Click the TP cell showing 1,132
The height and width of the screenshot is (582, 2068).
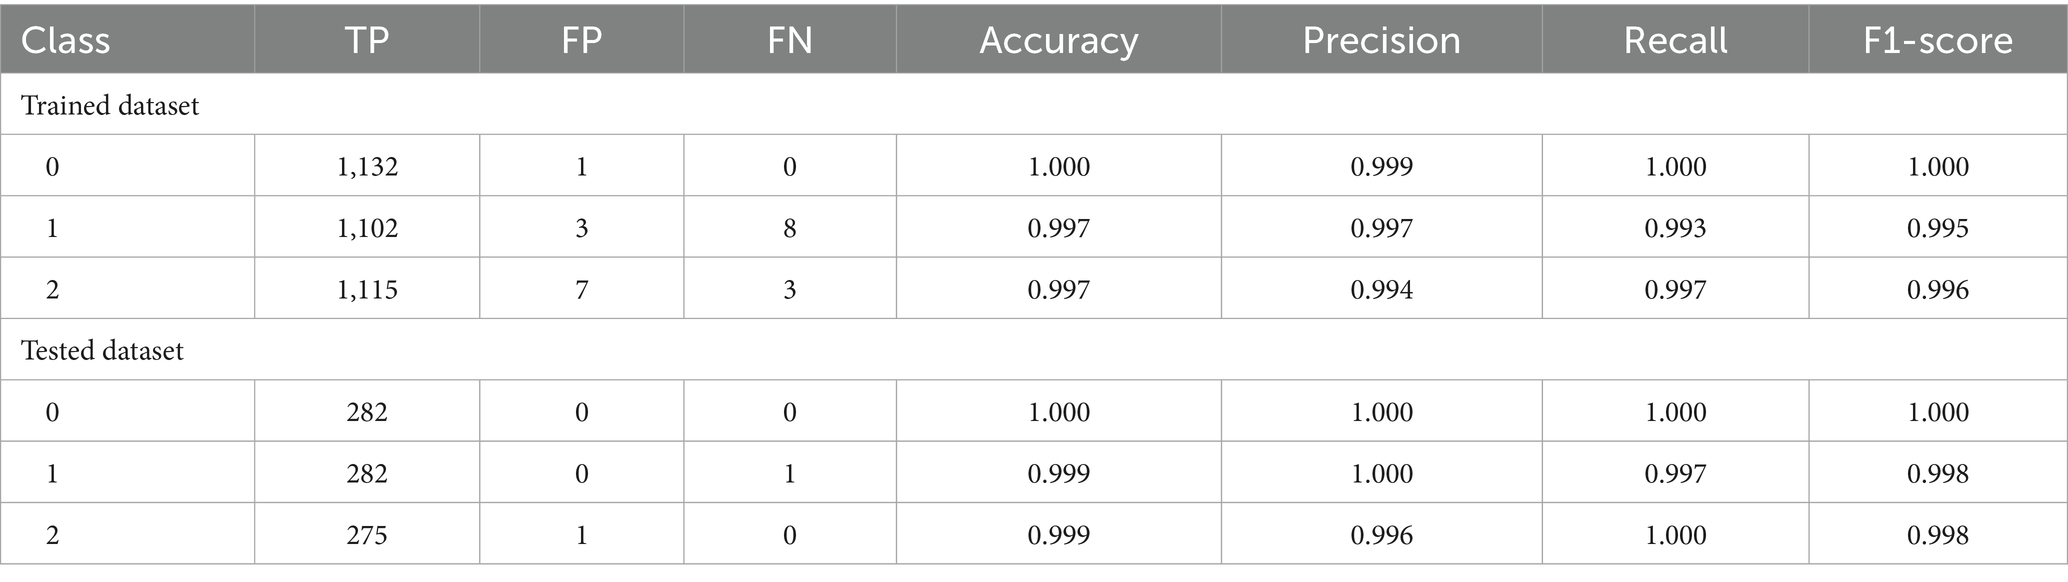[x=367, y=167]
